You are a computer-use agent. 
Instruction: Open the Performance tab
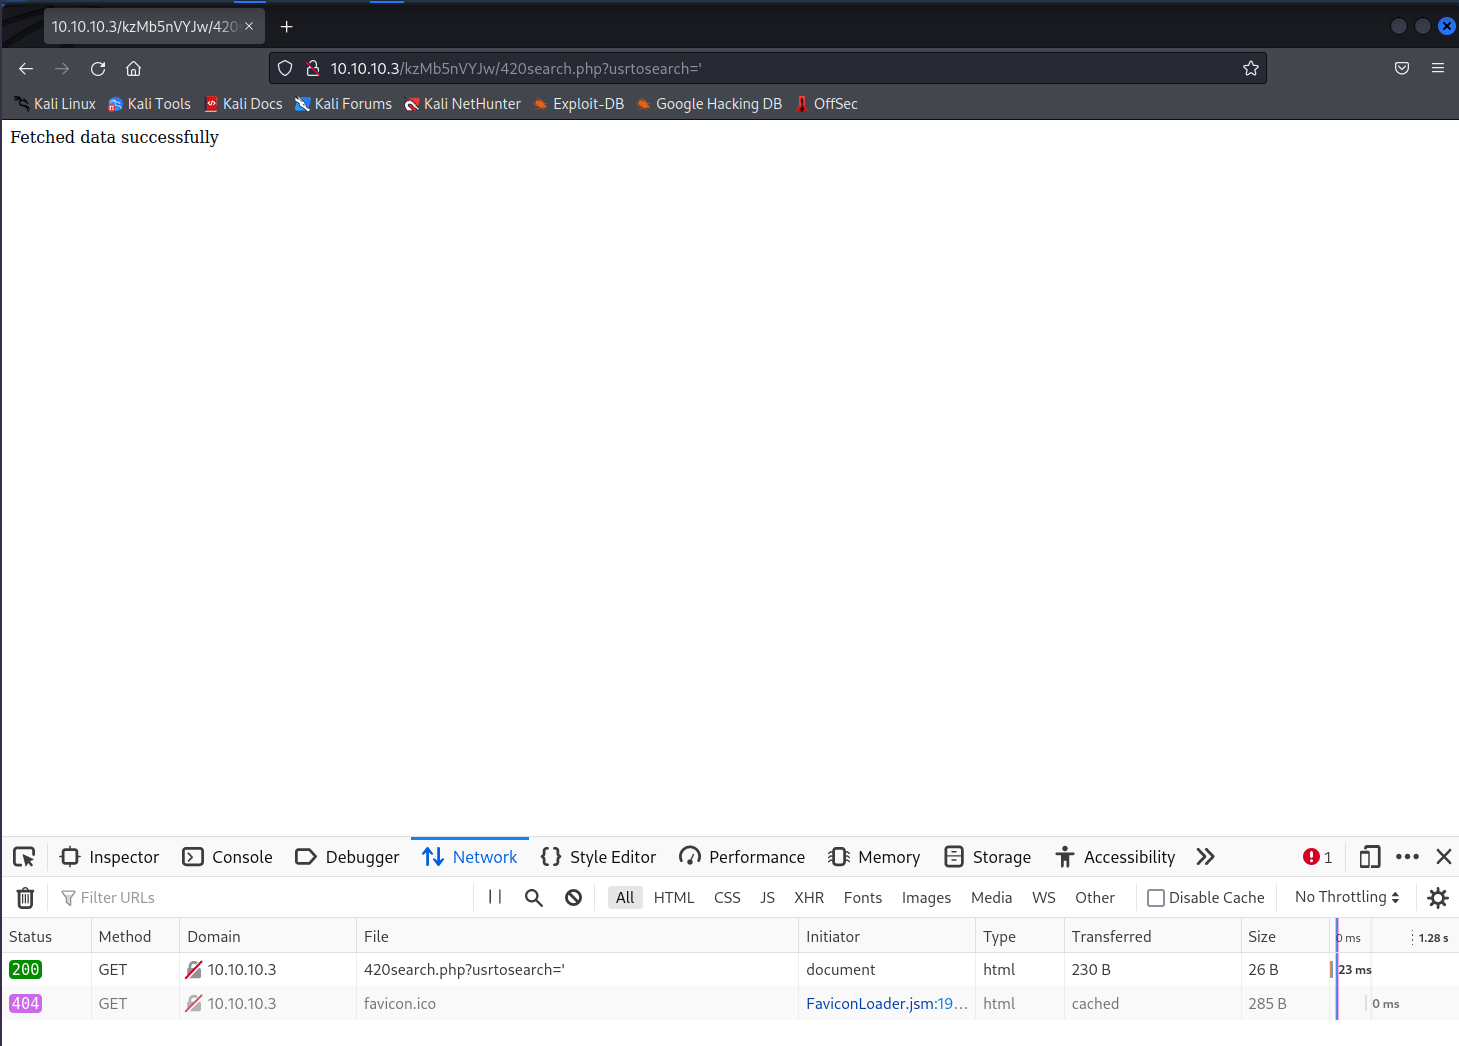(742, 857)
